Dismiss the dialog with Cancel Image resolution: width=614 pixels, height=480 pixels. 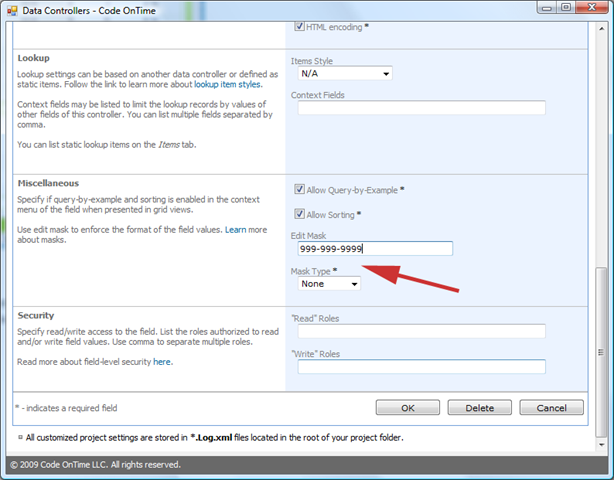pos(551,408)
